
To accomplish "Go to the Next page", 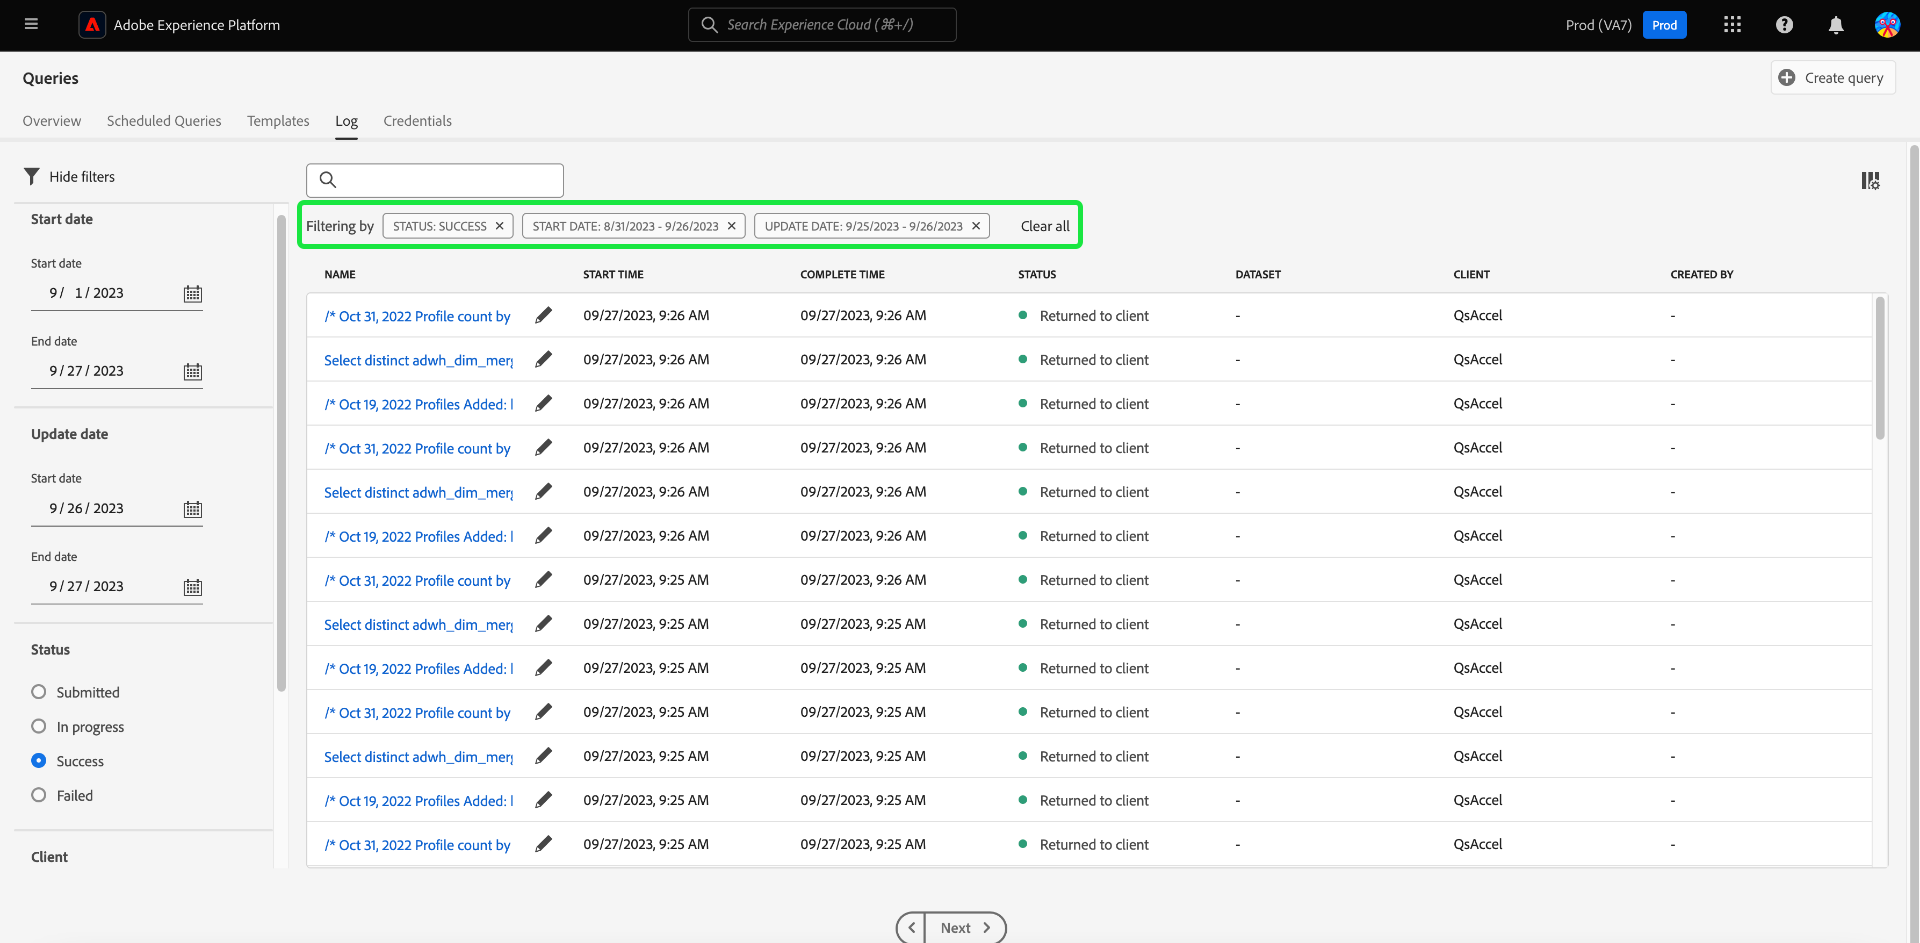I will pos(965,928).
